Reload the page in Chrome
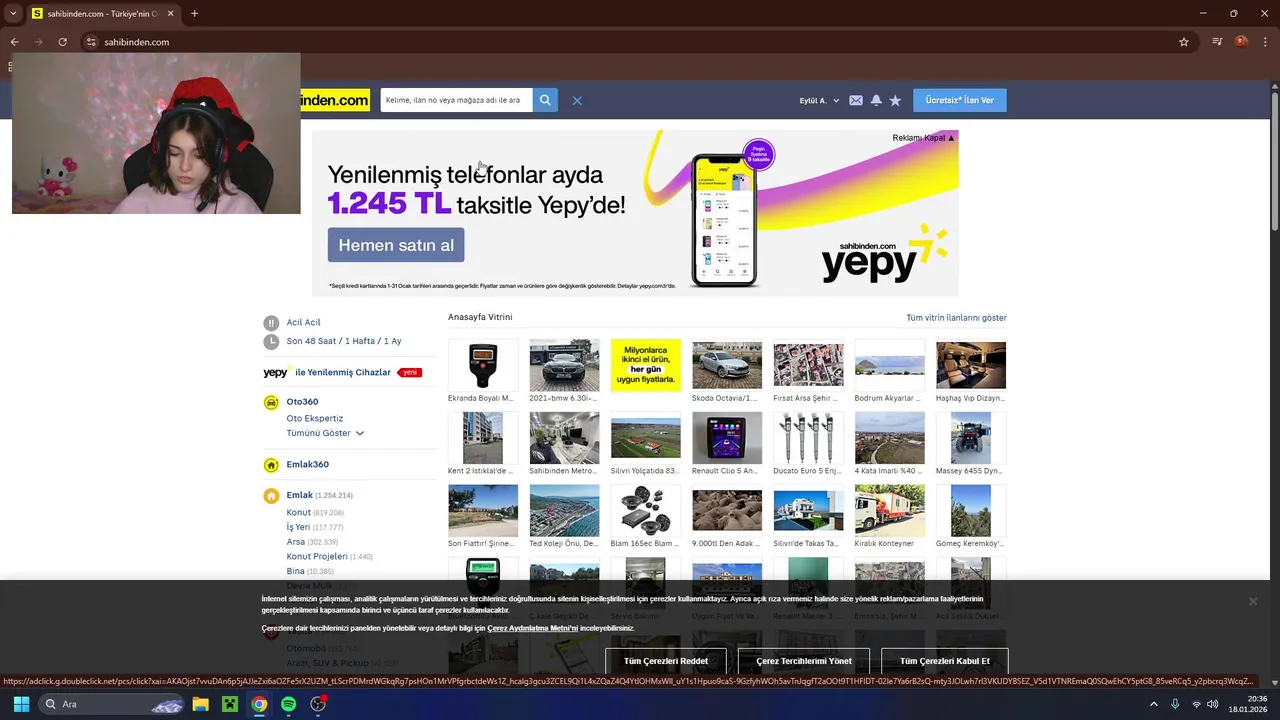This screenshot has width=1280, height=720. tap(62, 42)
